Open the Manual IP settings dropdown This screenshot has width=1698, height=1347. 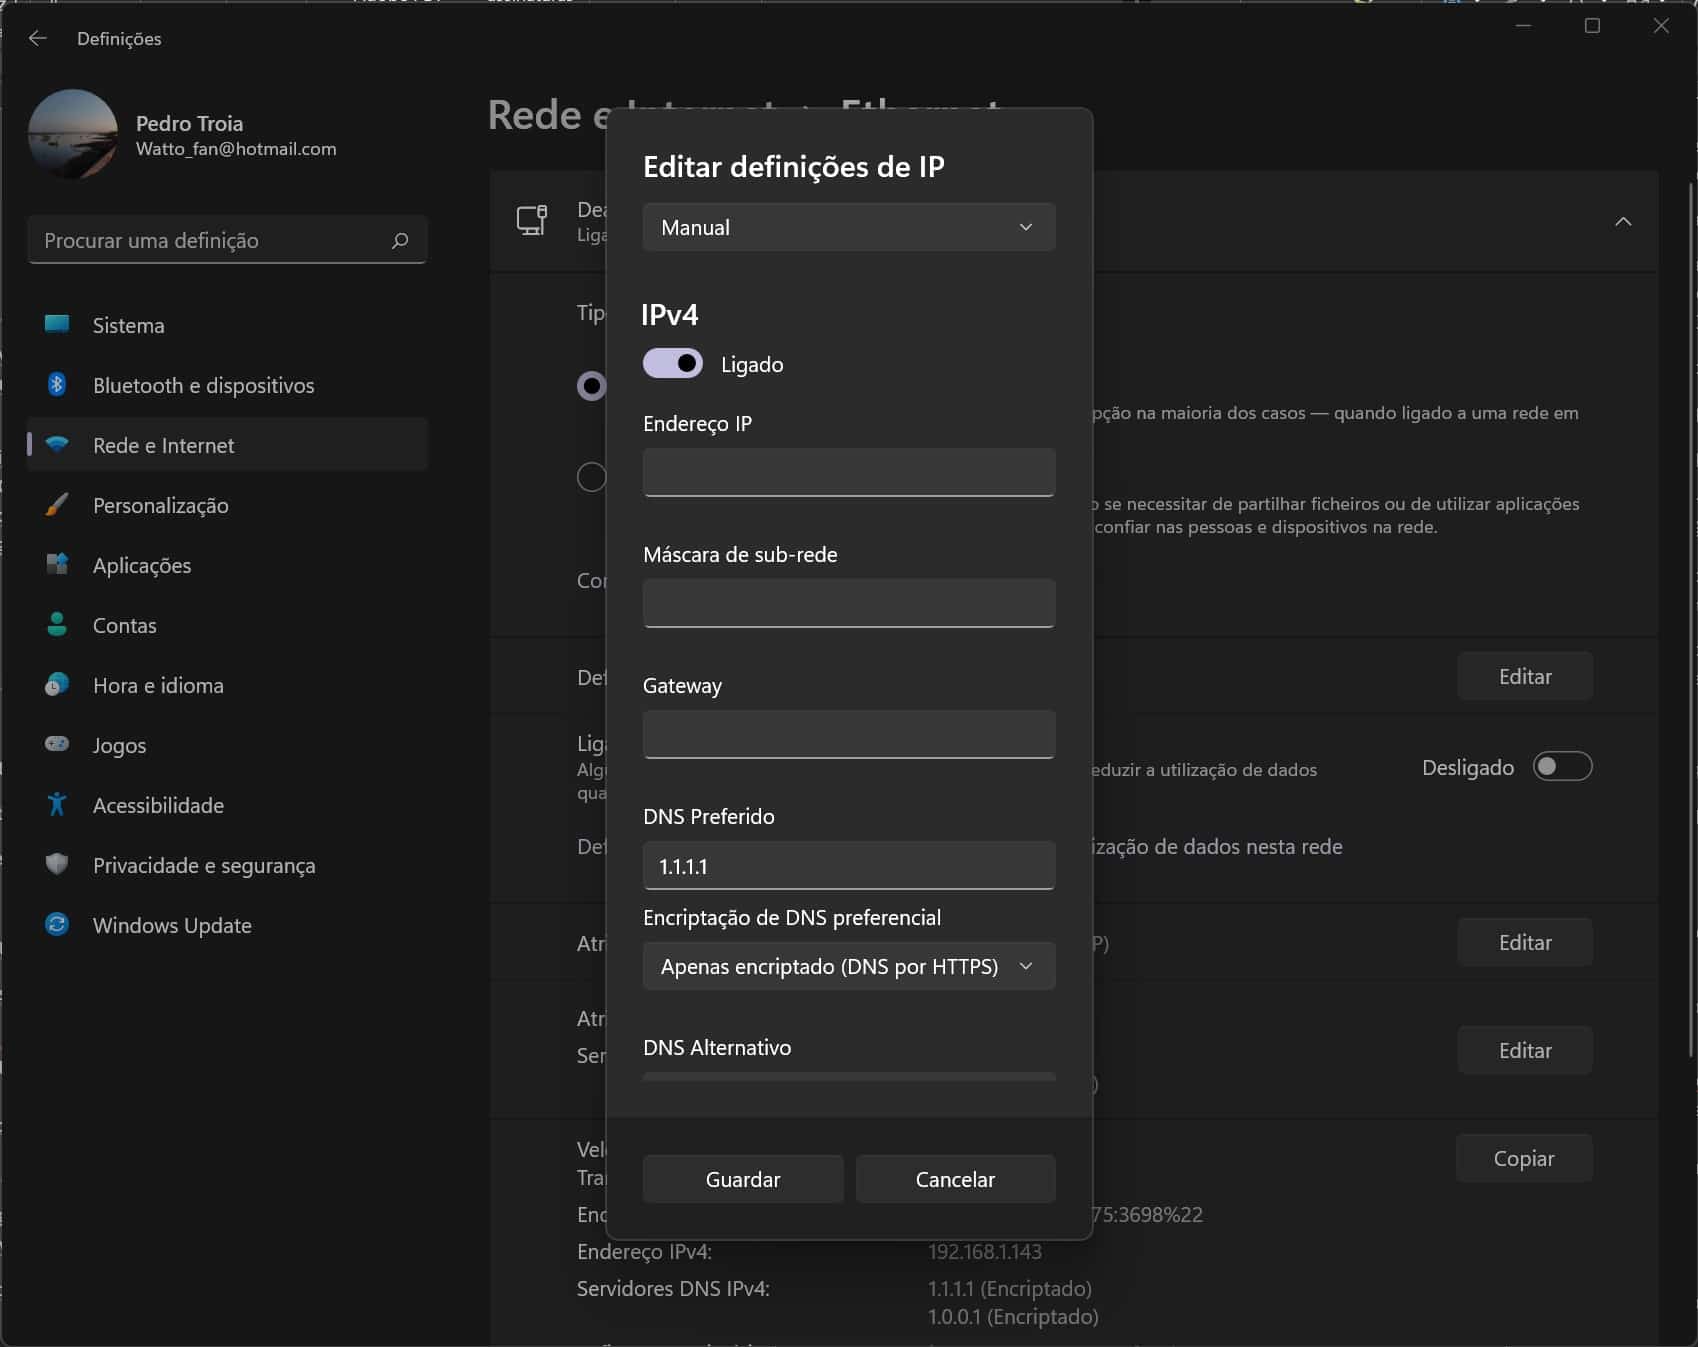tap(848, 227)
